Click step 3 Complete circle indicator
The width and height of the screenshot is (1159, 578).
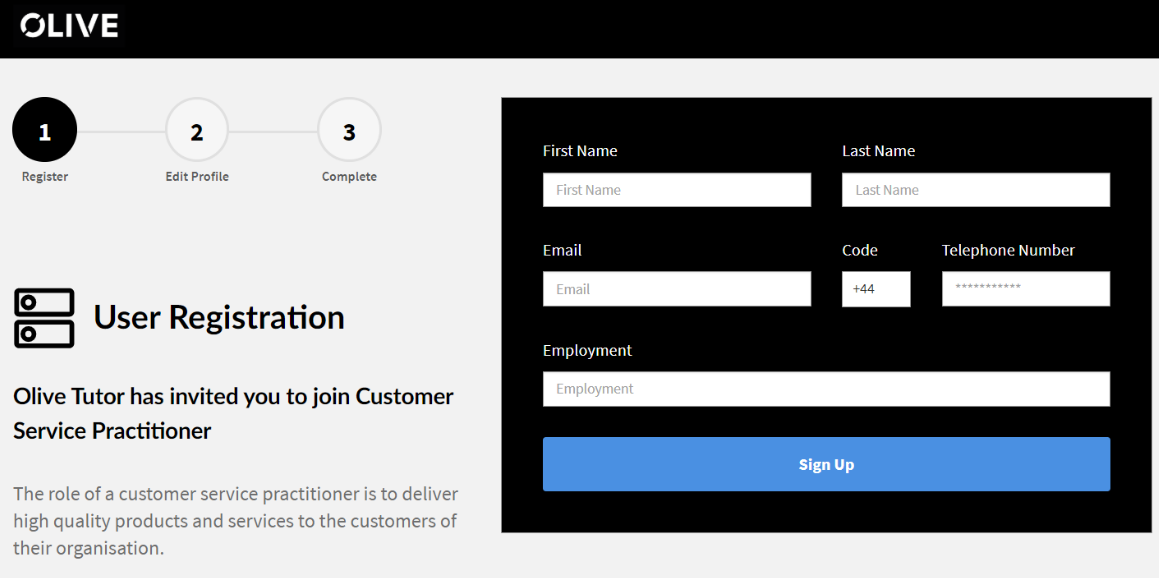pyautogui.click(x=349, y=129)
